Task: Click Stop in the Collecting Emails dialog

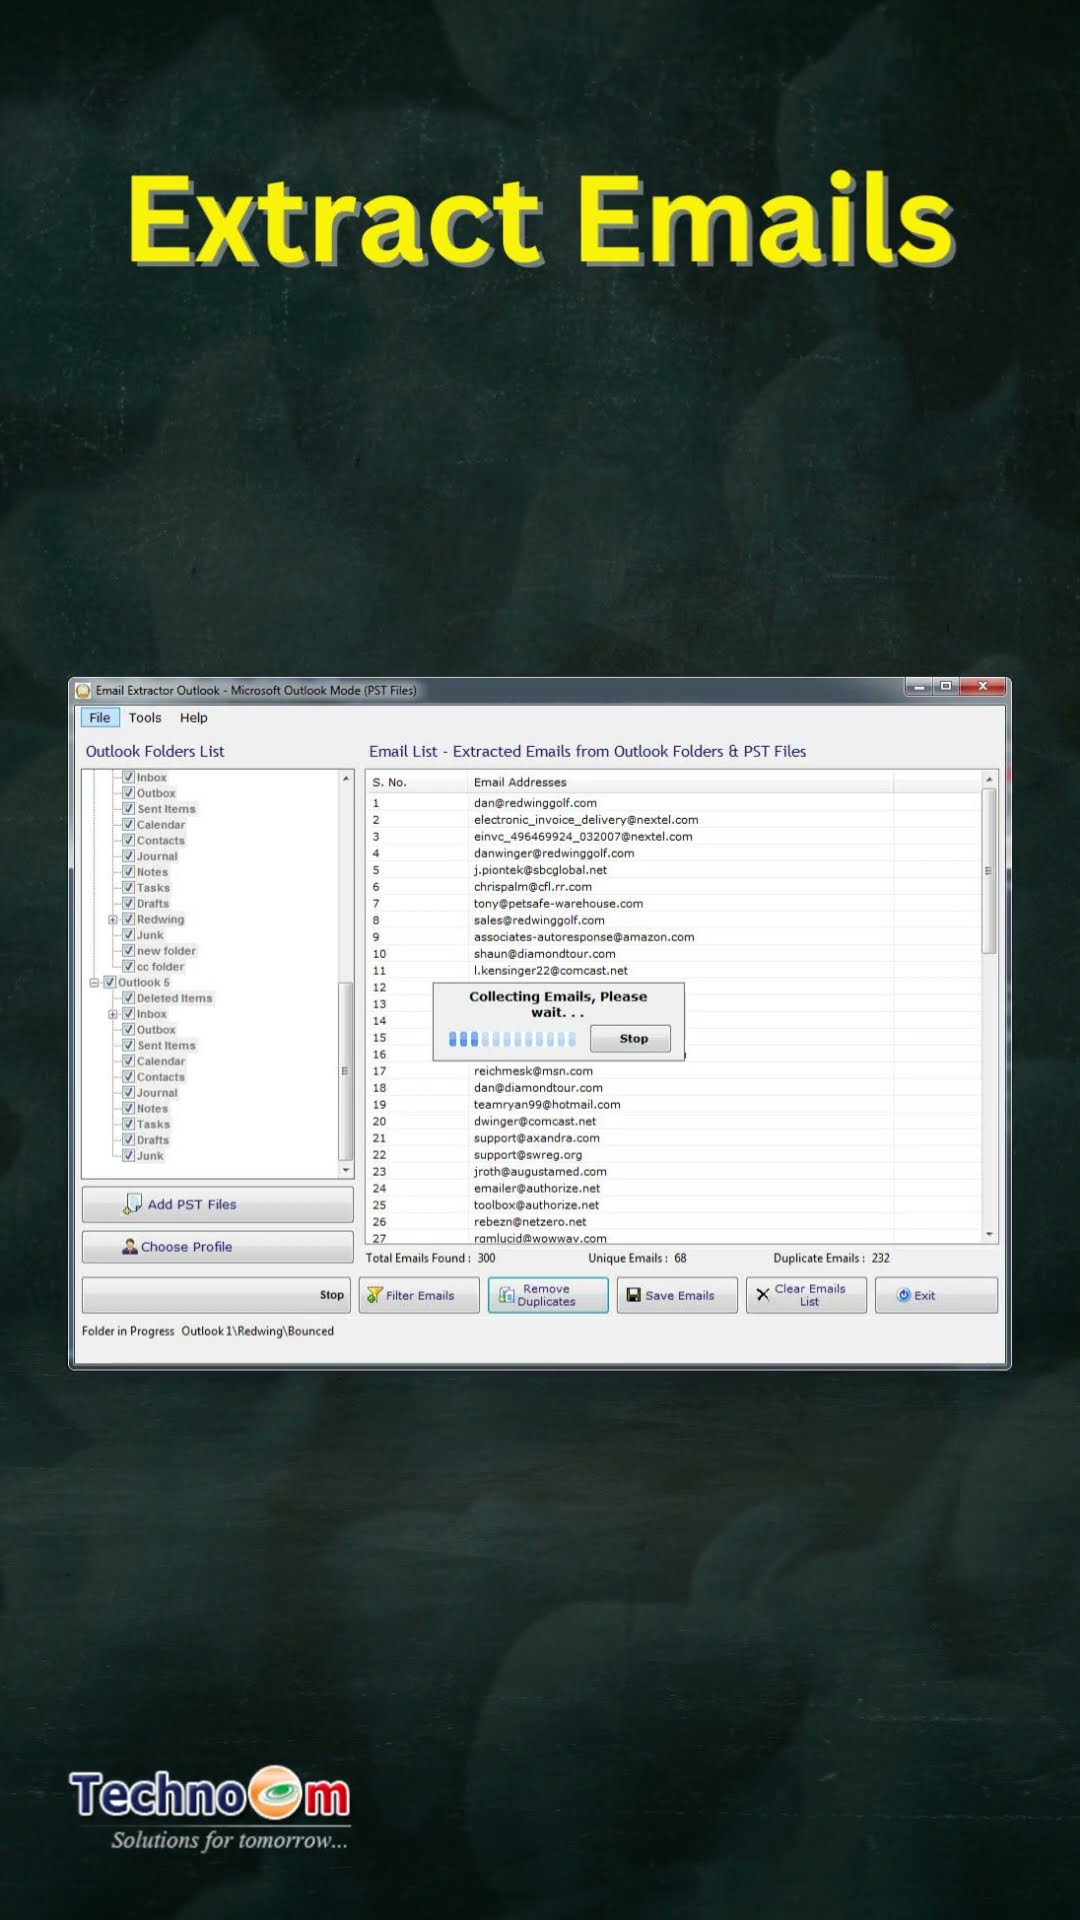Action: 631,1039
